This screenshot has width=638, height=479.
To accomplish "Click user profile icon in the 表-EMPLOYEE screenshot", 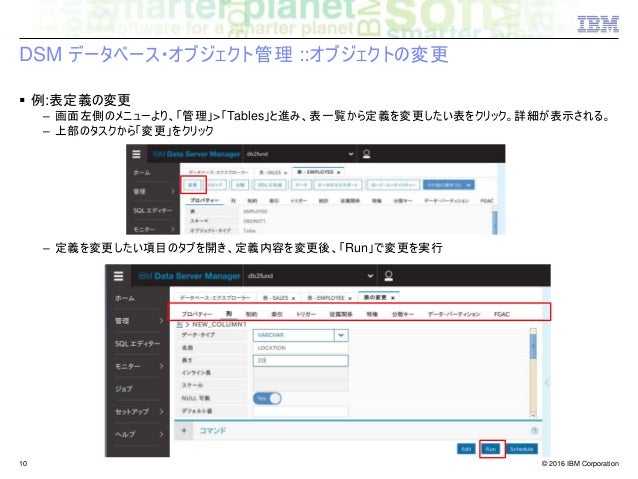I will point(366,154).
